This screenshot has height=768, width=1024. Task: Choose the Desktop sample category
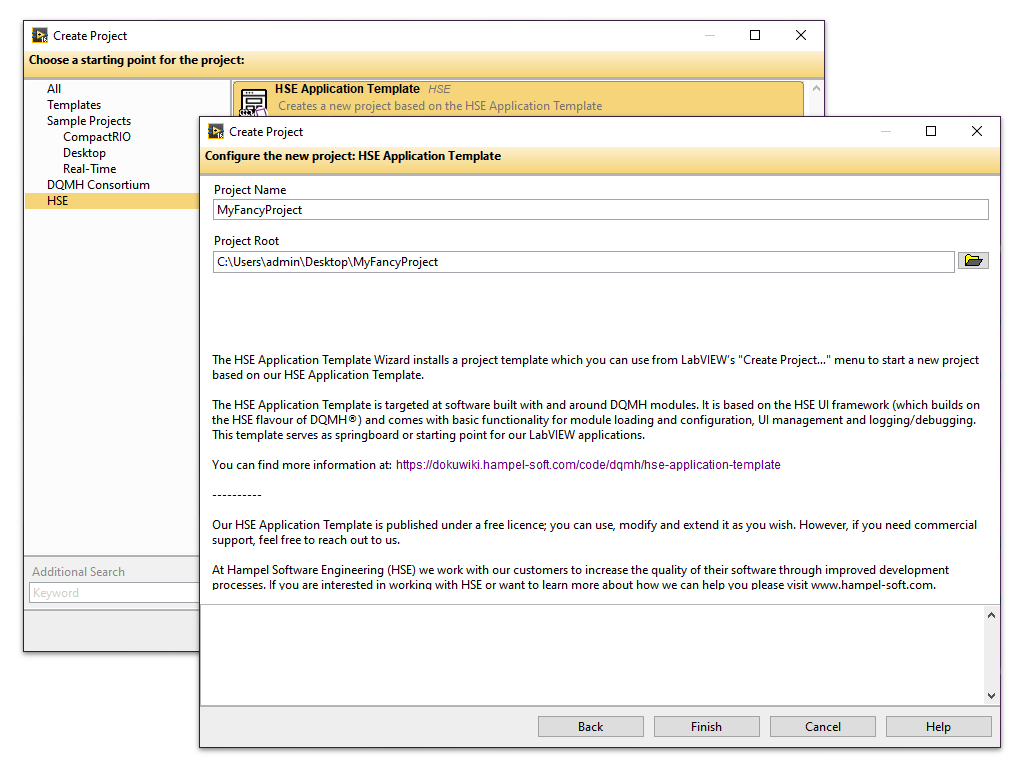tap(84, 152)
